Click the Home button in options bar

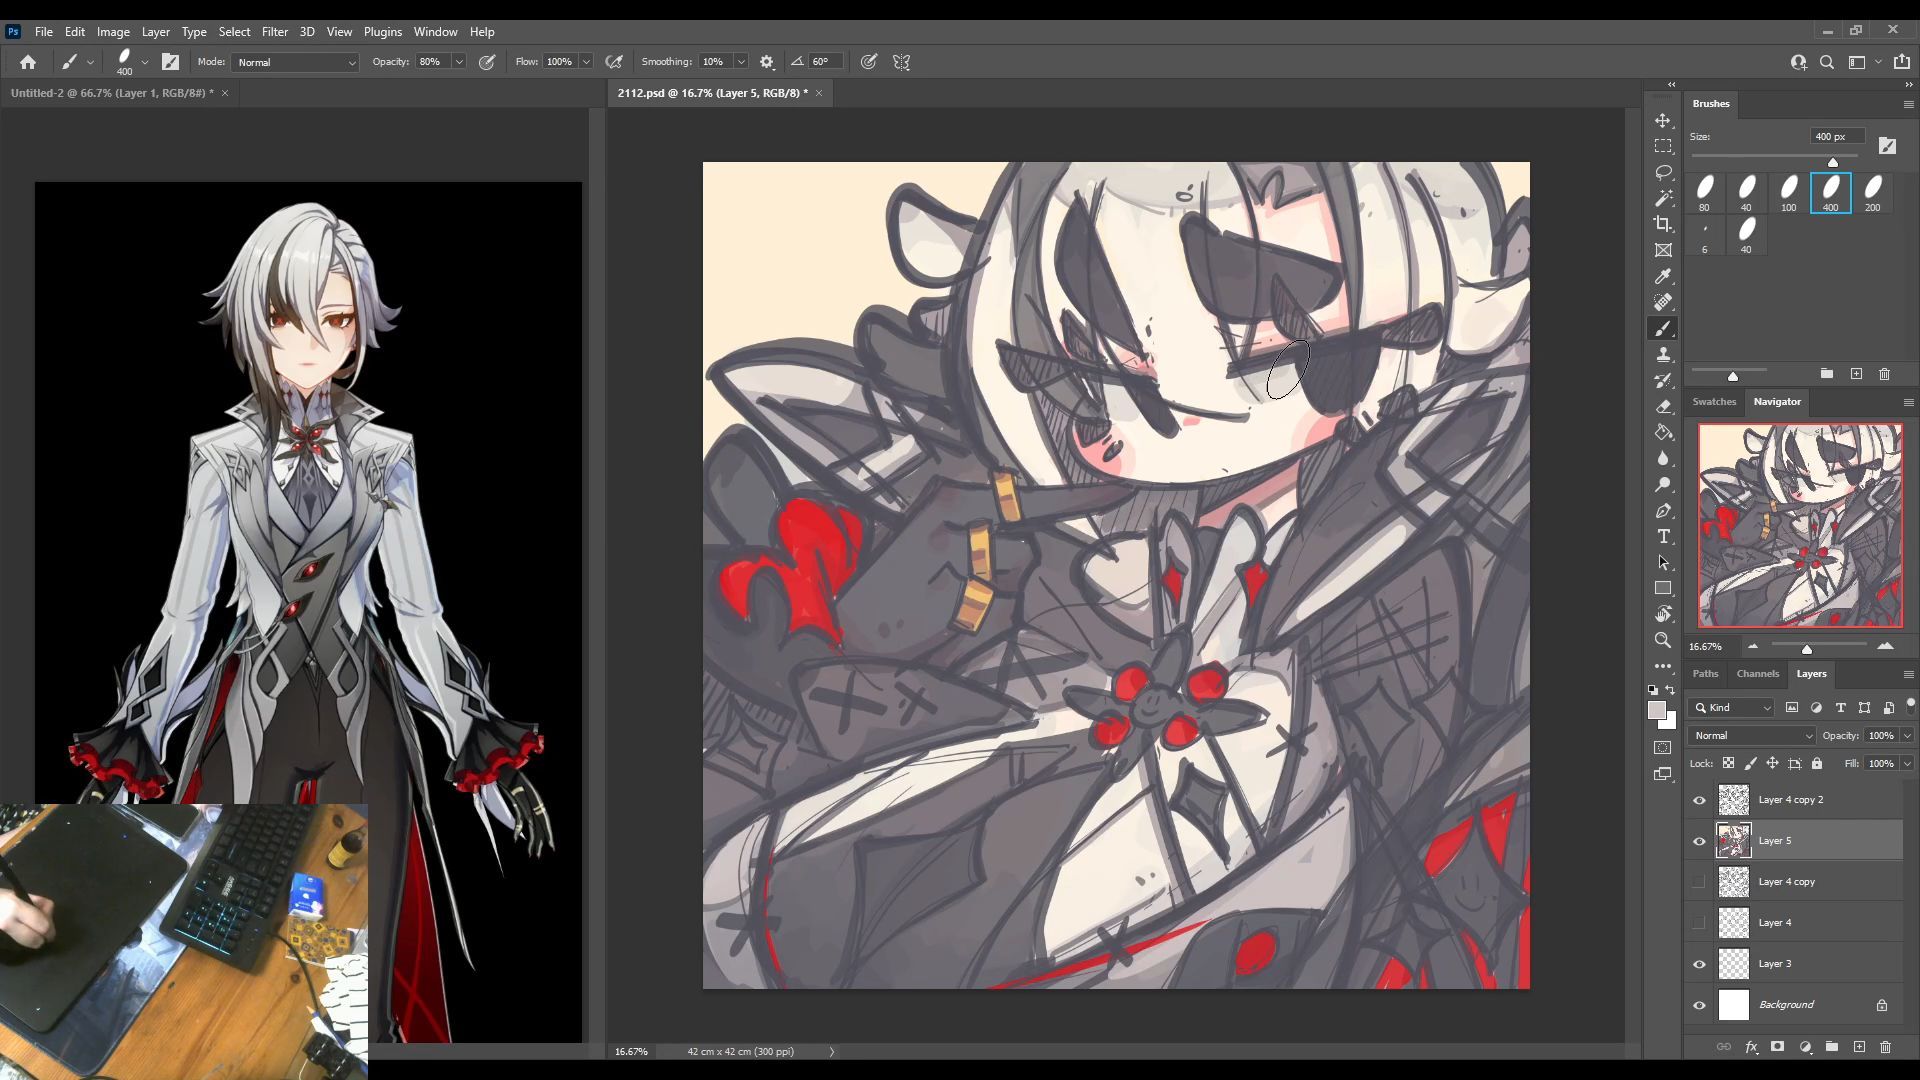[x=28, y=62]
